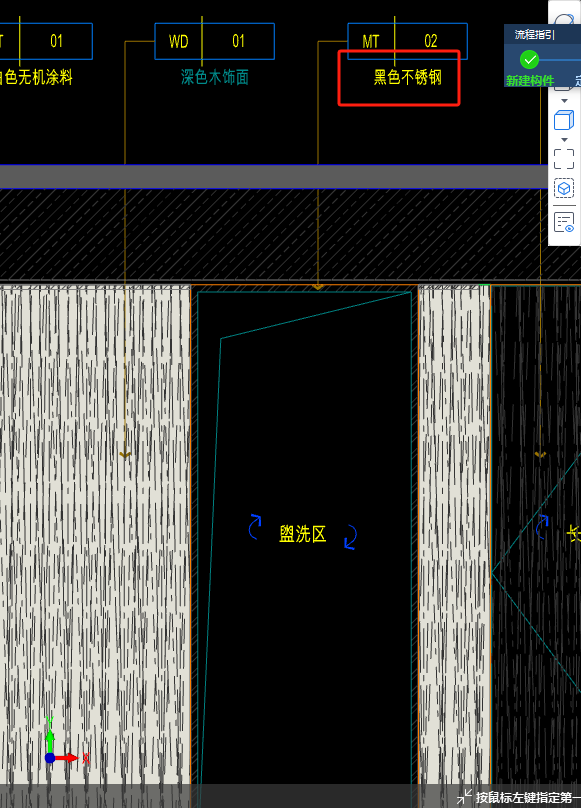Click the 流程指引 panel title

pyautogui.click(x=534, y=35)
